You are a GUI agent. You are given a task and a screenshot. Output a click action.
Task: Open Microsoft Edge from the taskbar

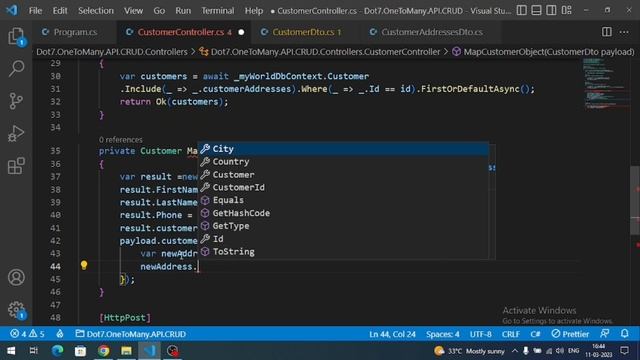point(58,351)
